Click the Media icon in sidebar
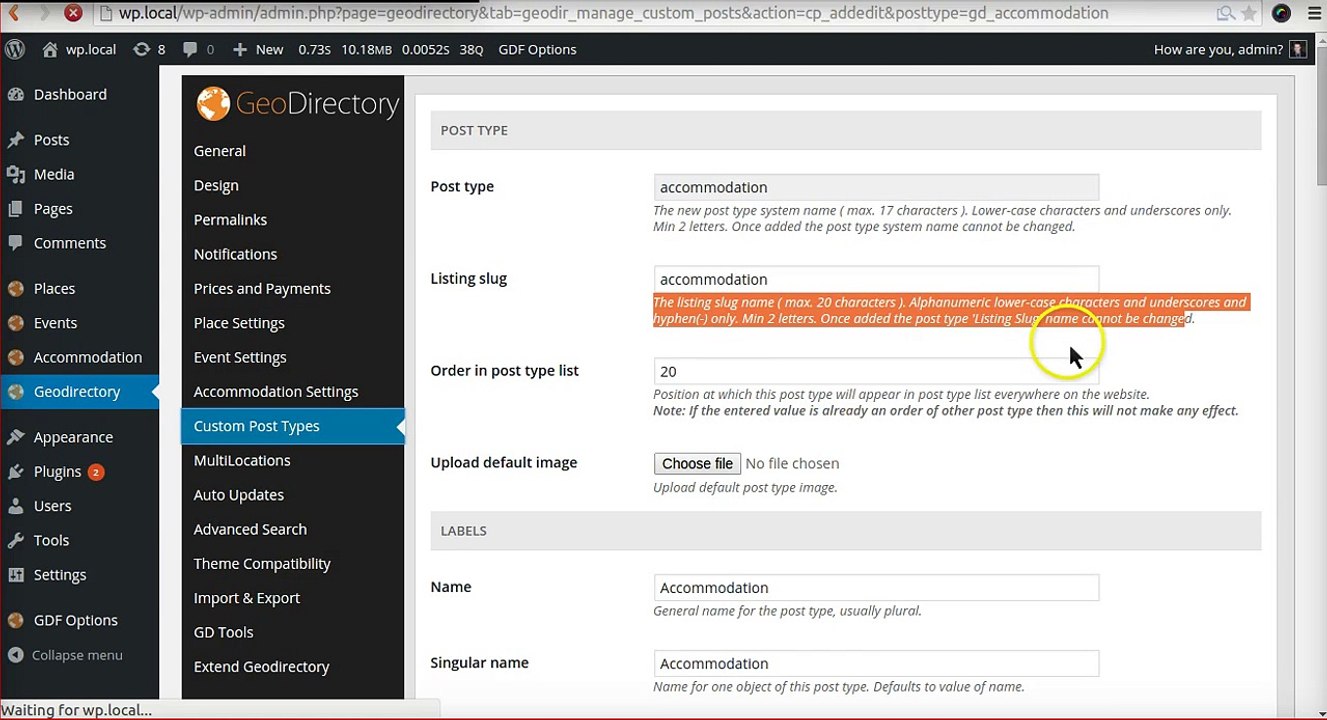Viewport: 1327px width, 720px height. pos(16,174)
